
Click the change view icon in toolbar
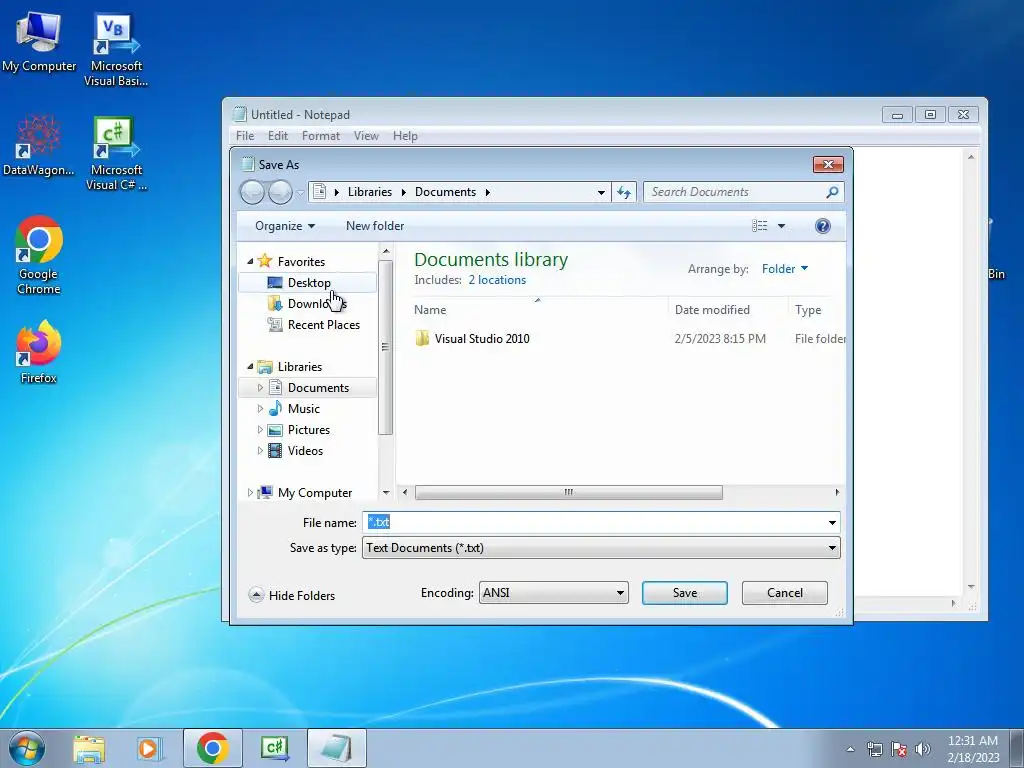(x=760, y=226)
